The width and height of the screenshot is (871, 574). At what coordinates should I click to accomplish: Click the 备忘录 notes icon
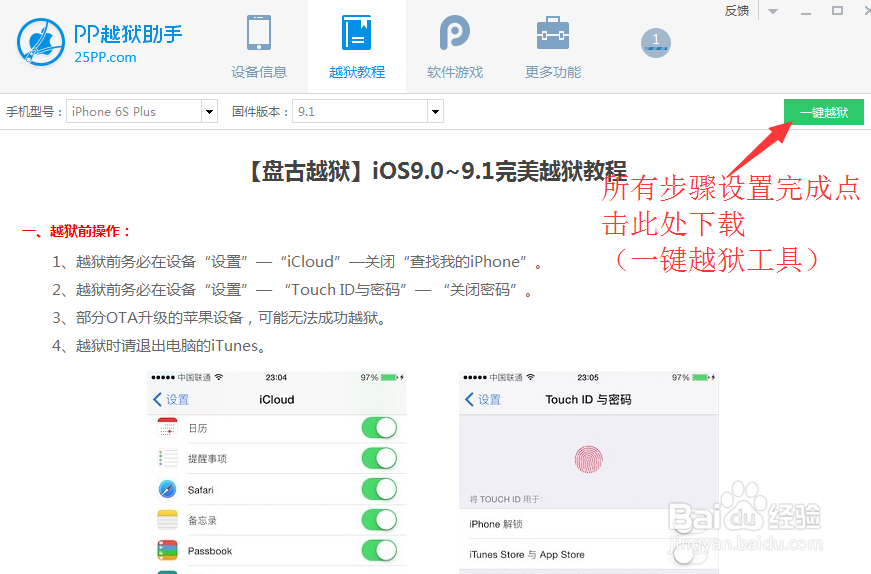tap(167, 520)
